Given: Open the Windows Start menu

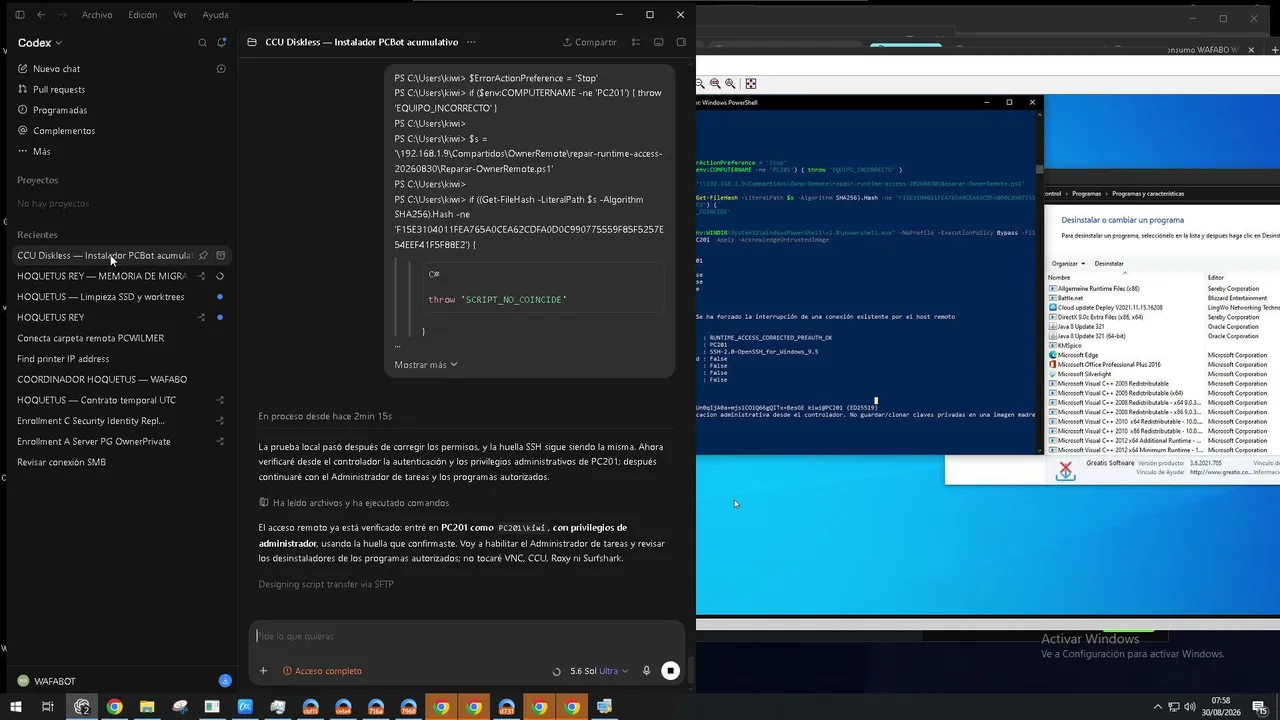Looking at the screenshot, I should click(x=16, y=707).
